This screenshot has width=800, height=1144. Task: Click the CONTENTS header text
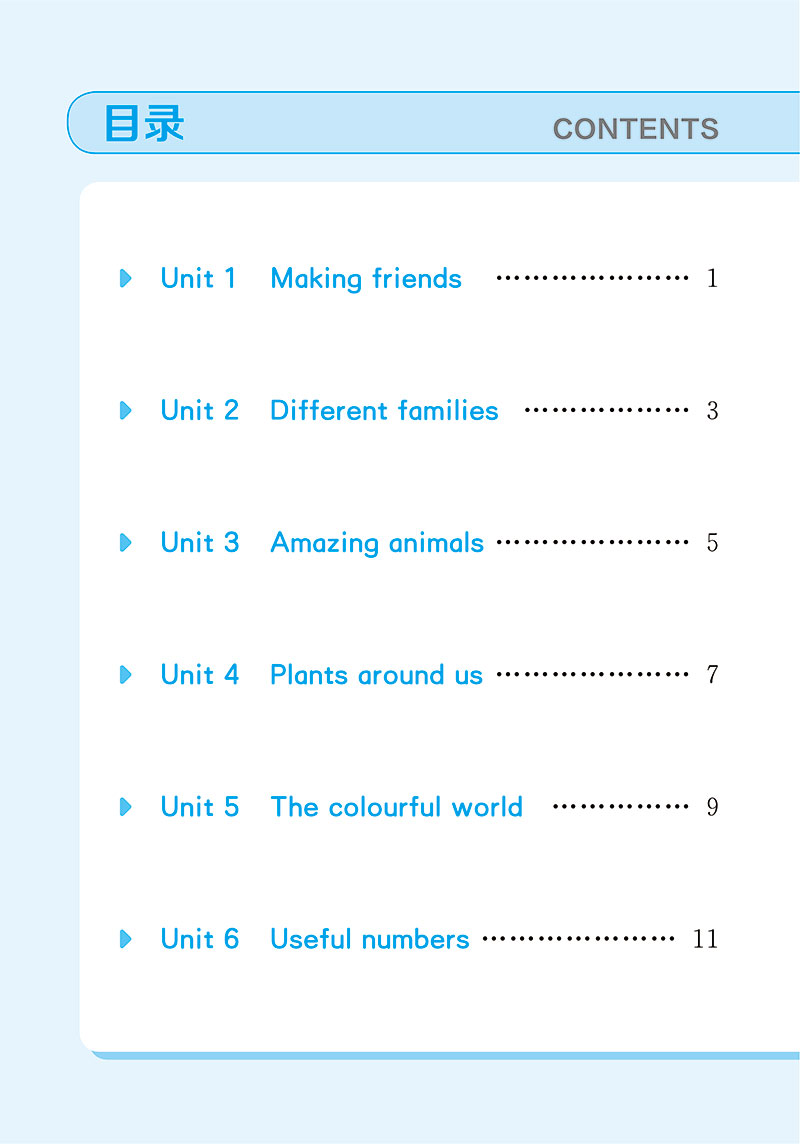[x=636, y=129]
